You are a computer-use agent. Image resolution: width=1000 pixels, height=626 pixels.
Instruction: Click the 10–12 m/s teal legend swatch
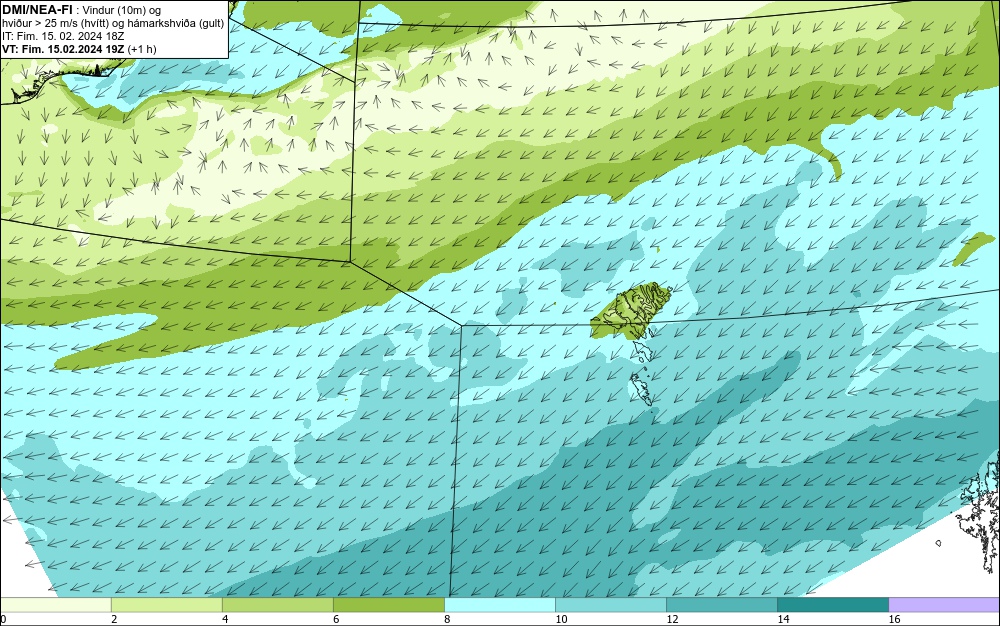click(610, 604)
